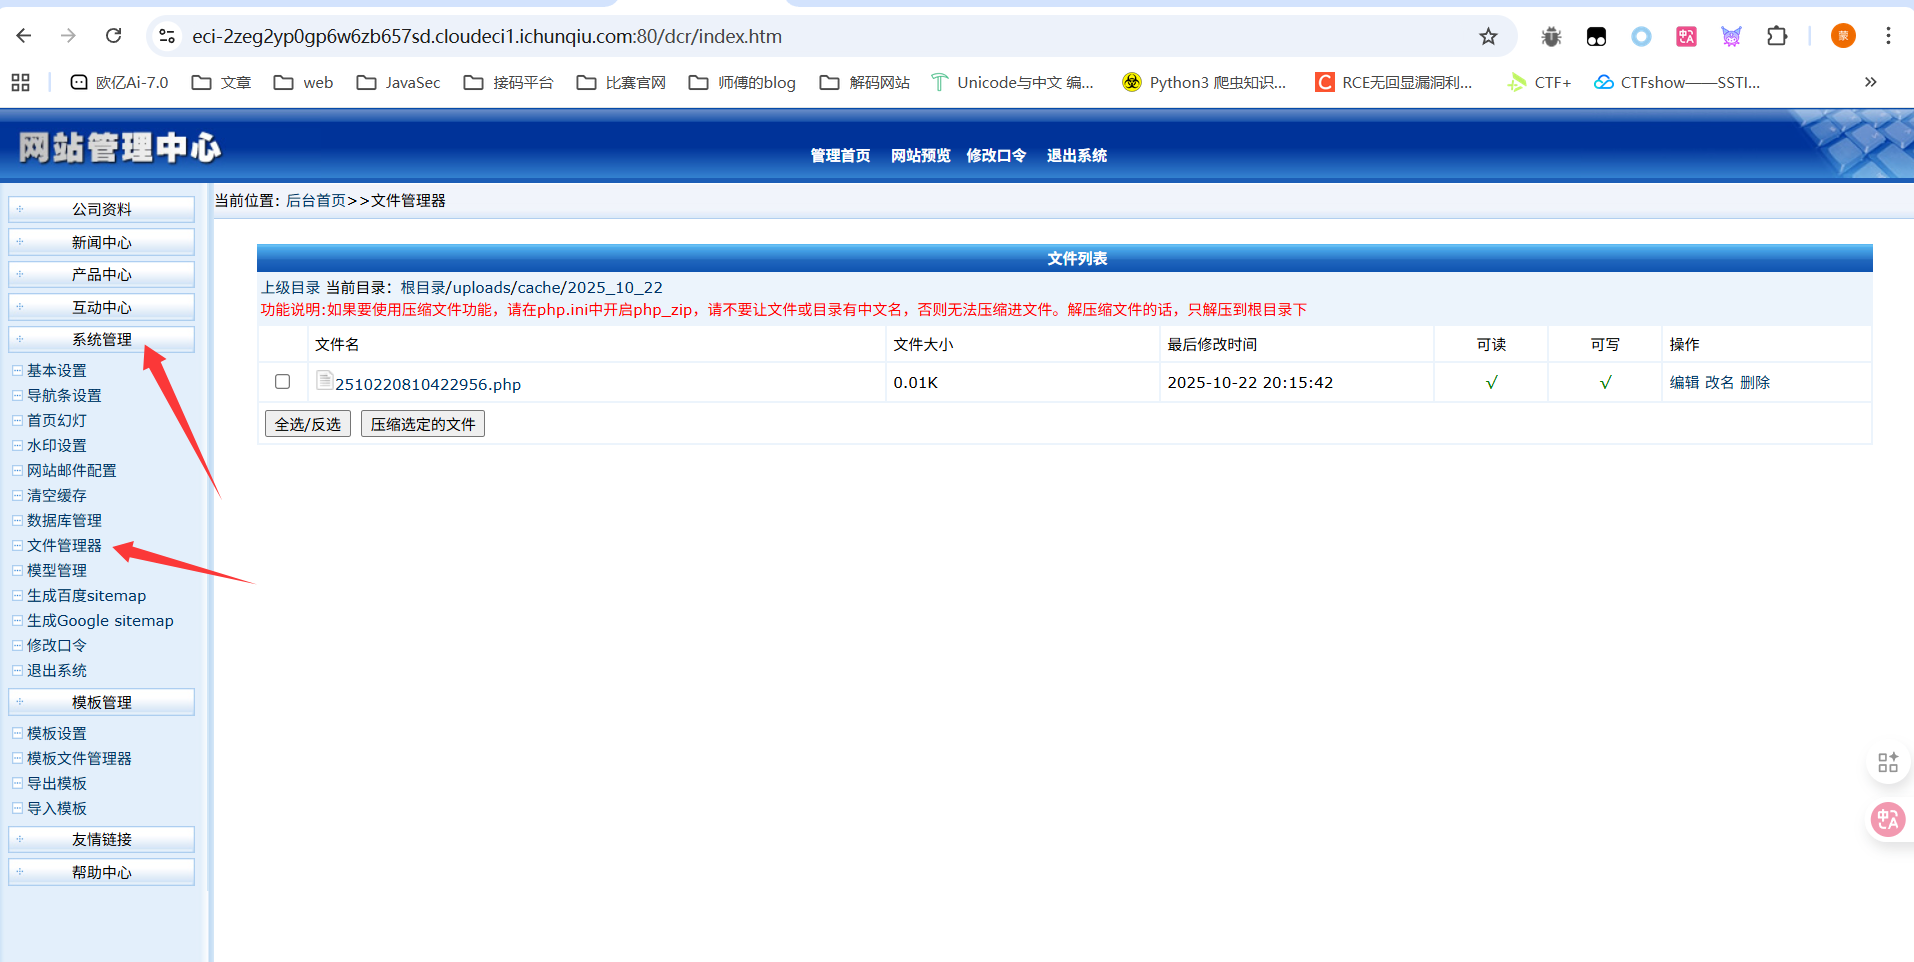Expand the 公司资料 sidebar section
This screenshot has width=1914, height=962.
pyautogui.click(x=101, y=209)
